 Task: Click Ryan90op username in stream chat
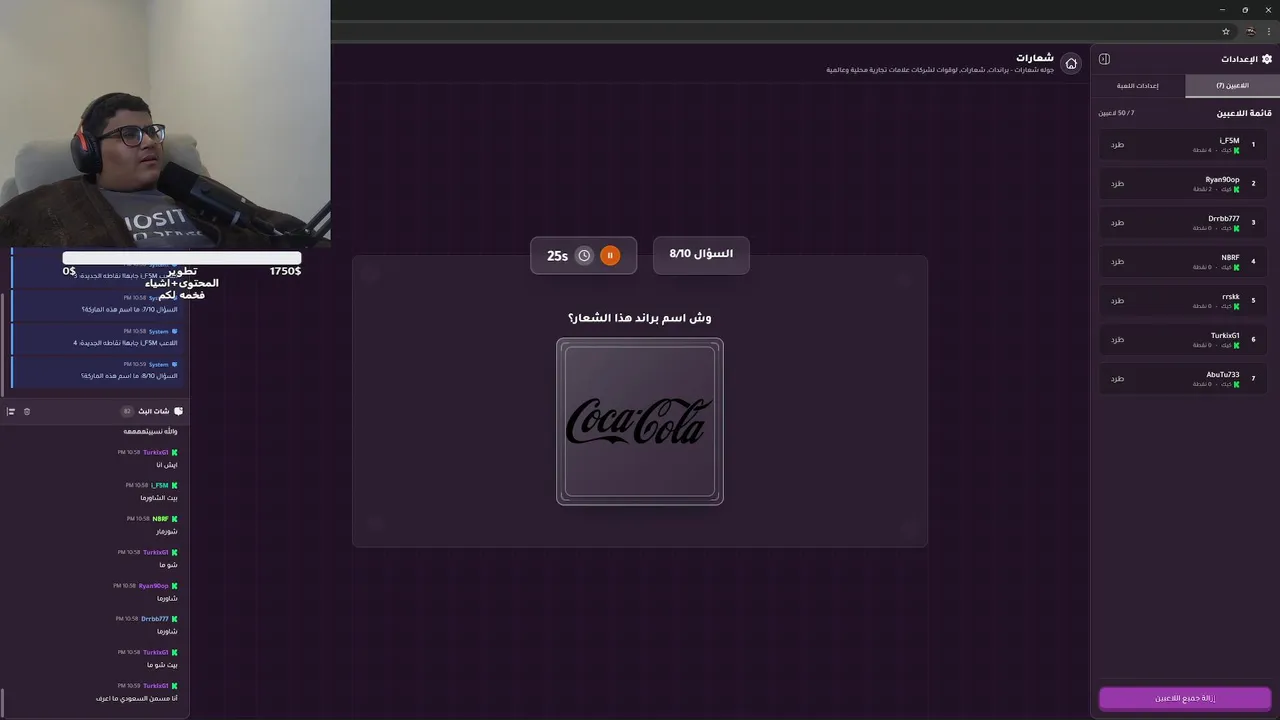tap(154, 586)
